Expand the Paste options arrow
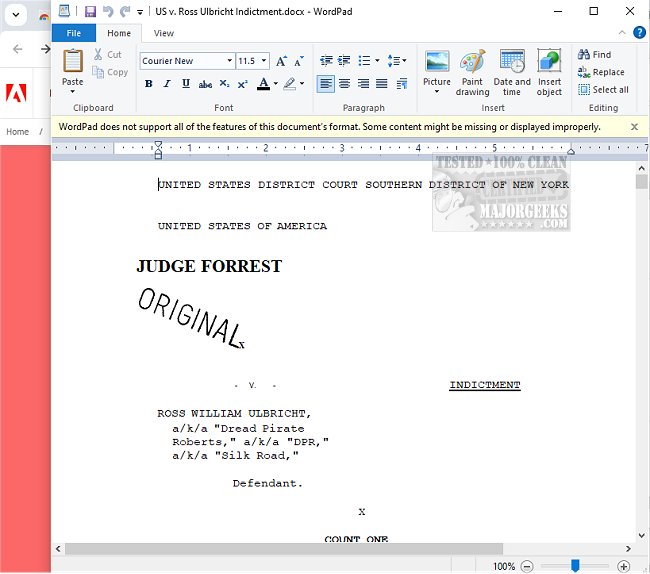Image resolution: width=650 pixels, height=574 pixels. [73, 91]
